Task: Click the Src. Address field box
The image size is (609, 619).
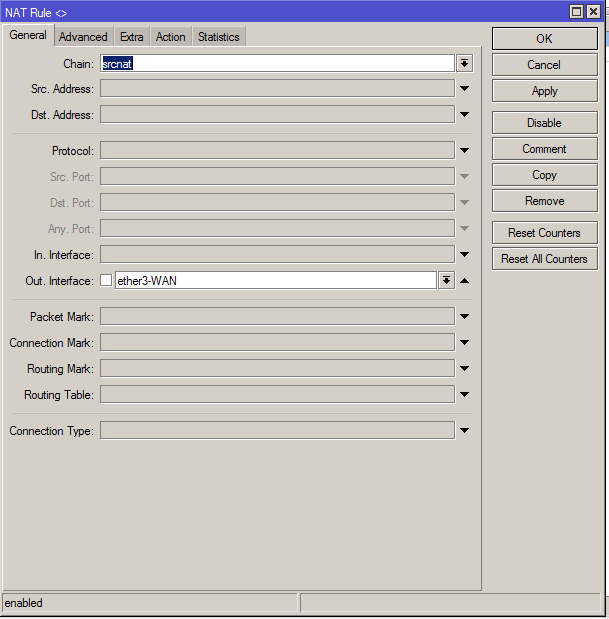Action: tap(277, 88)
